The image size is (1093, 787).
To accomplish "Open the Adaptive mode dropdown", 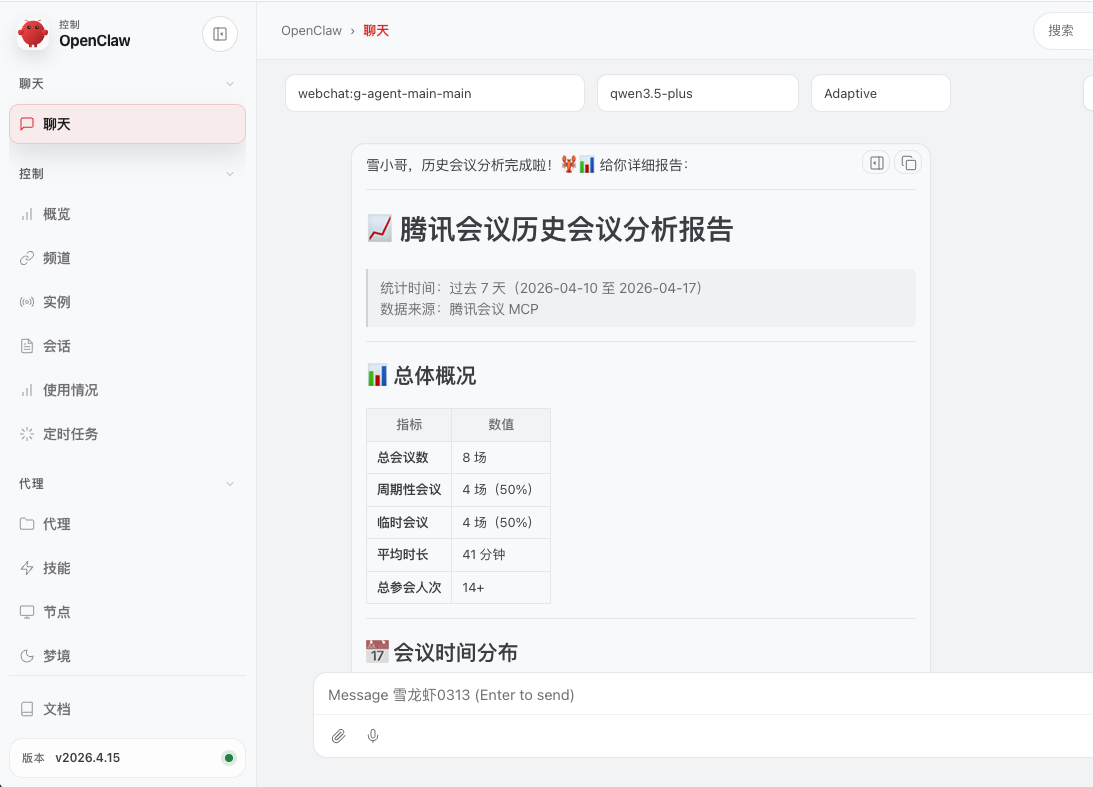I will click(x=880, y=93).
